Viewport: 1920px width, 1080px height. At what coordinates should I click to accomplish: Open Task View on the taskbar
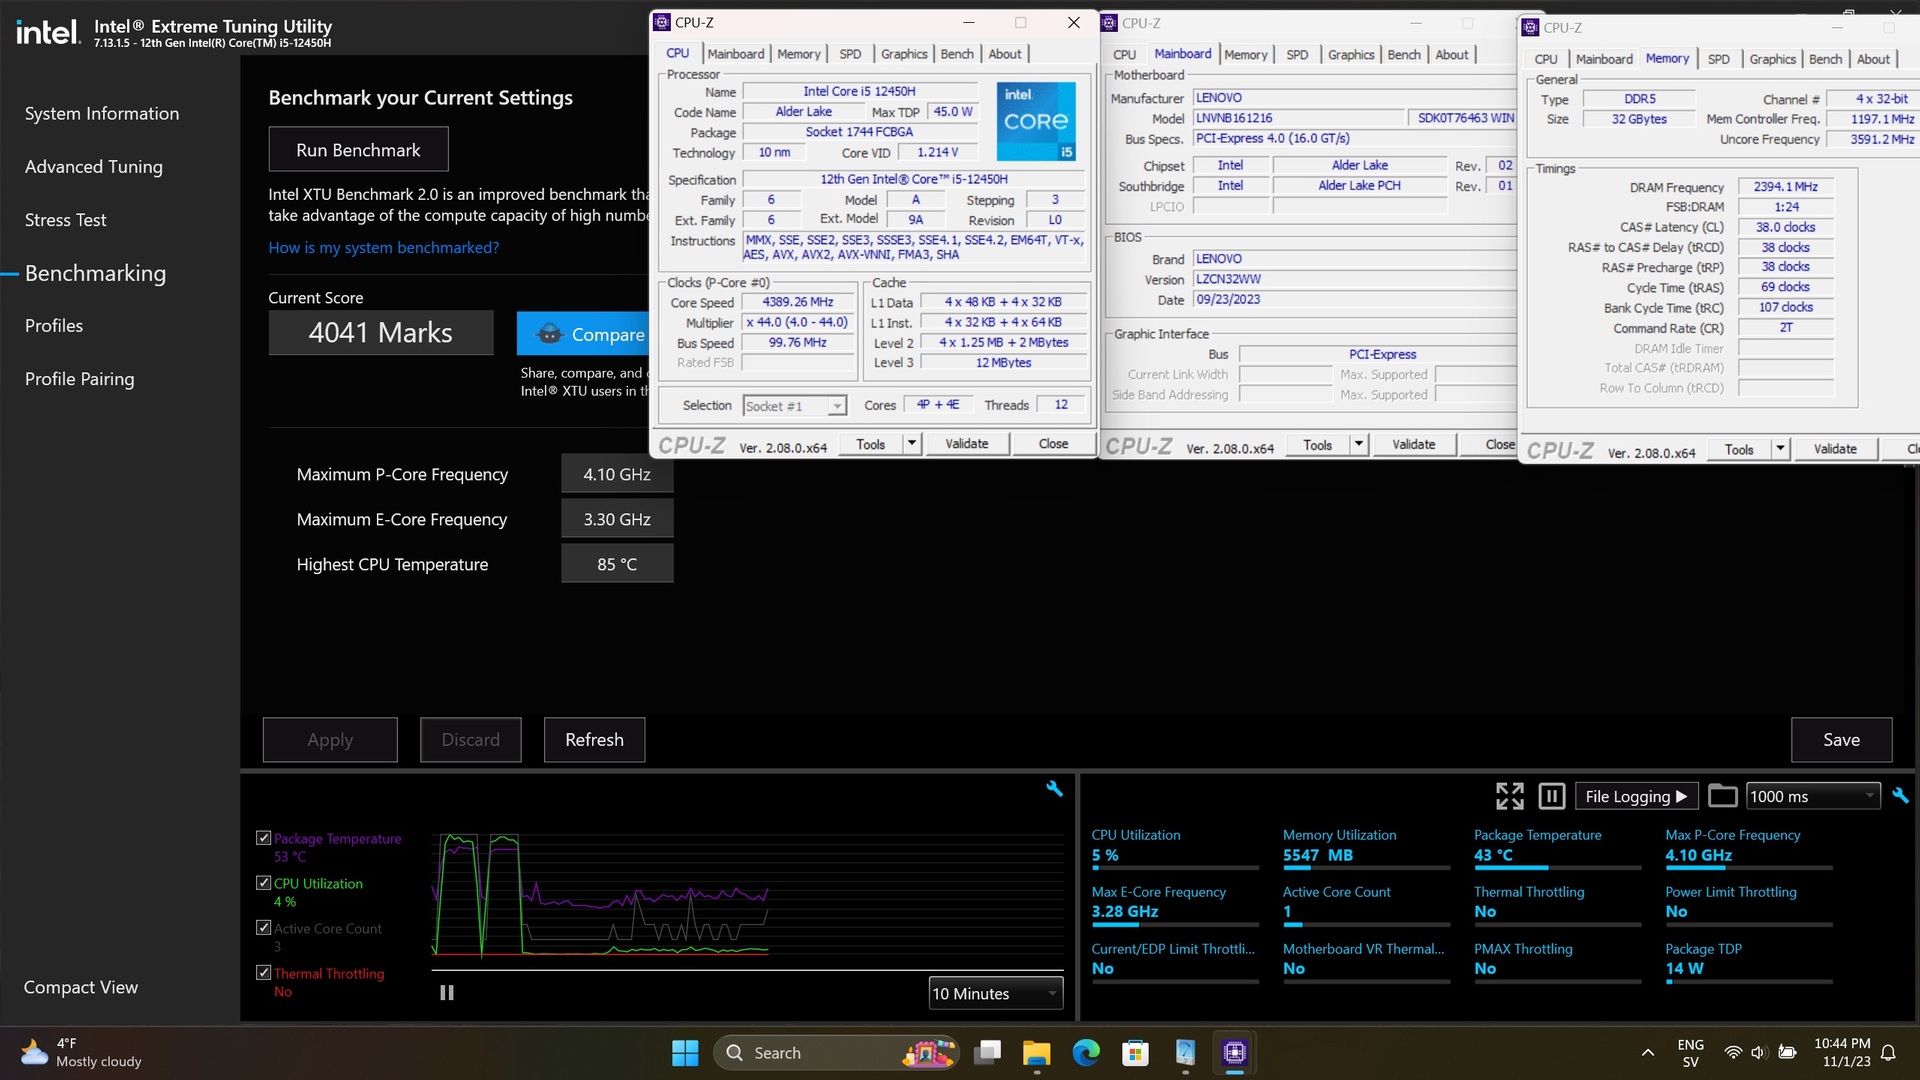click(987, 1053)
